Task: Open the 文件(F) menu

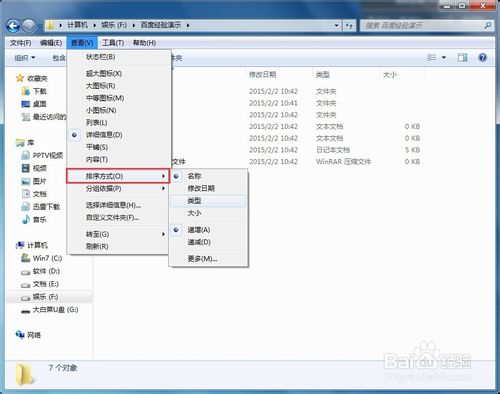Action: pyautogui.click(x=20, y=43)
